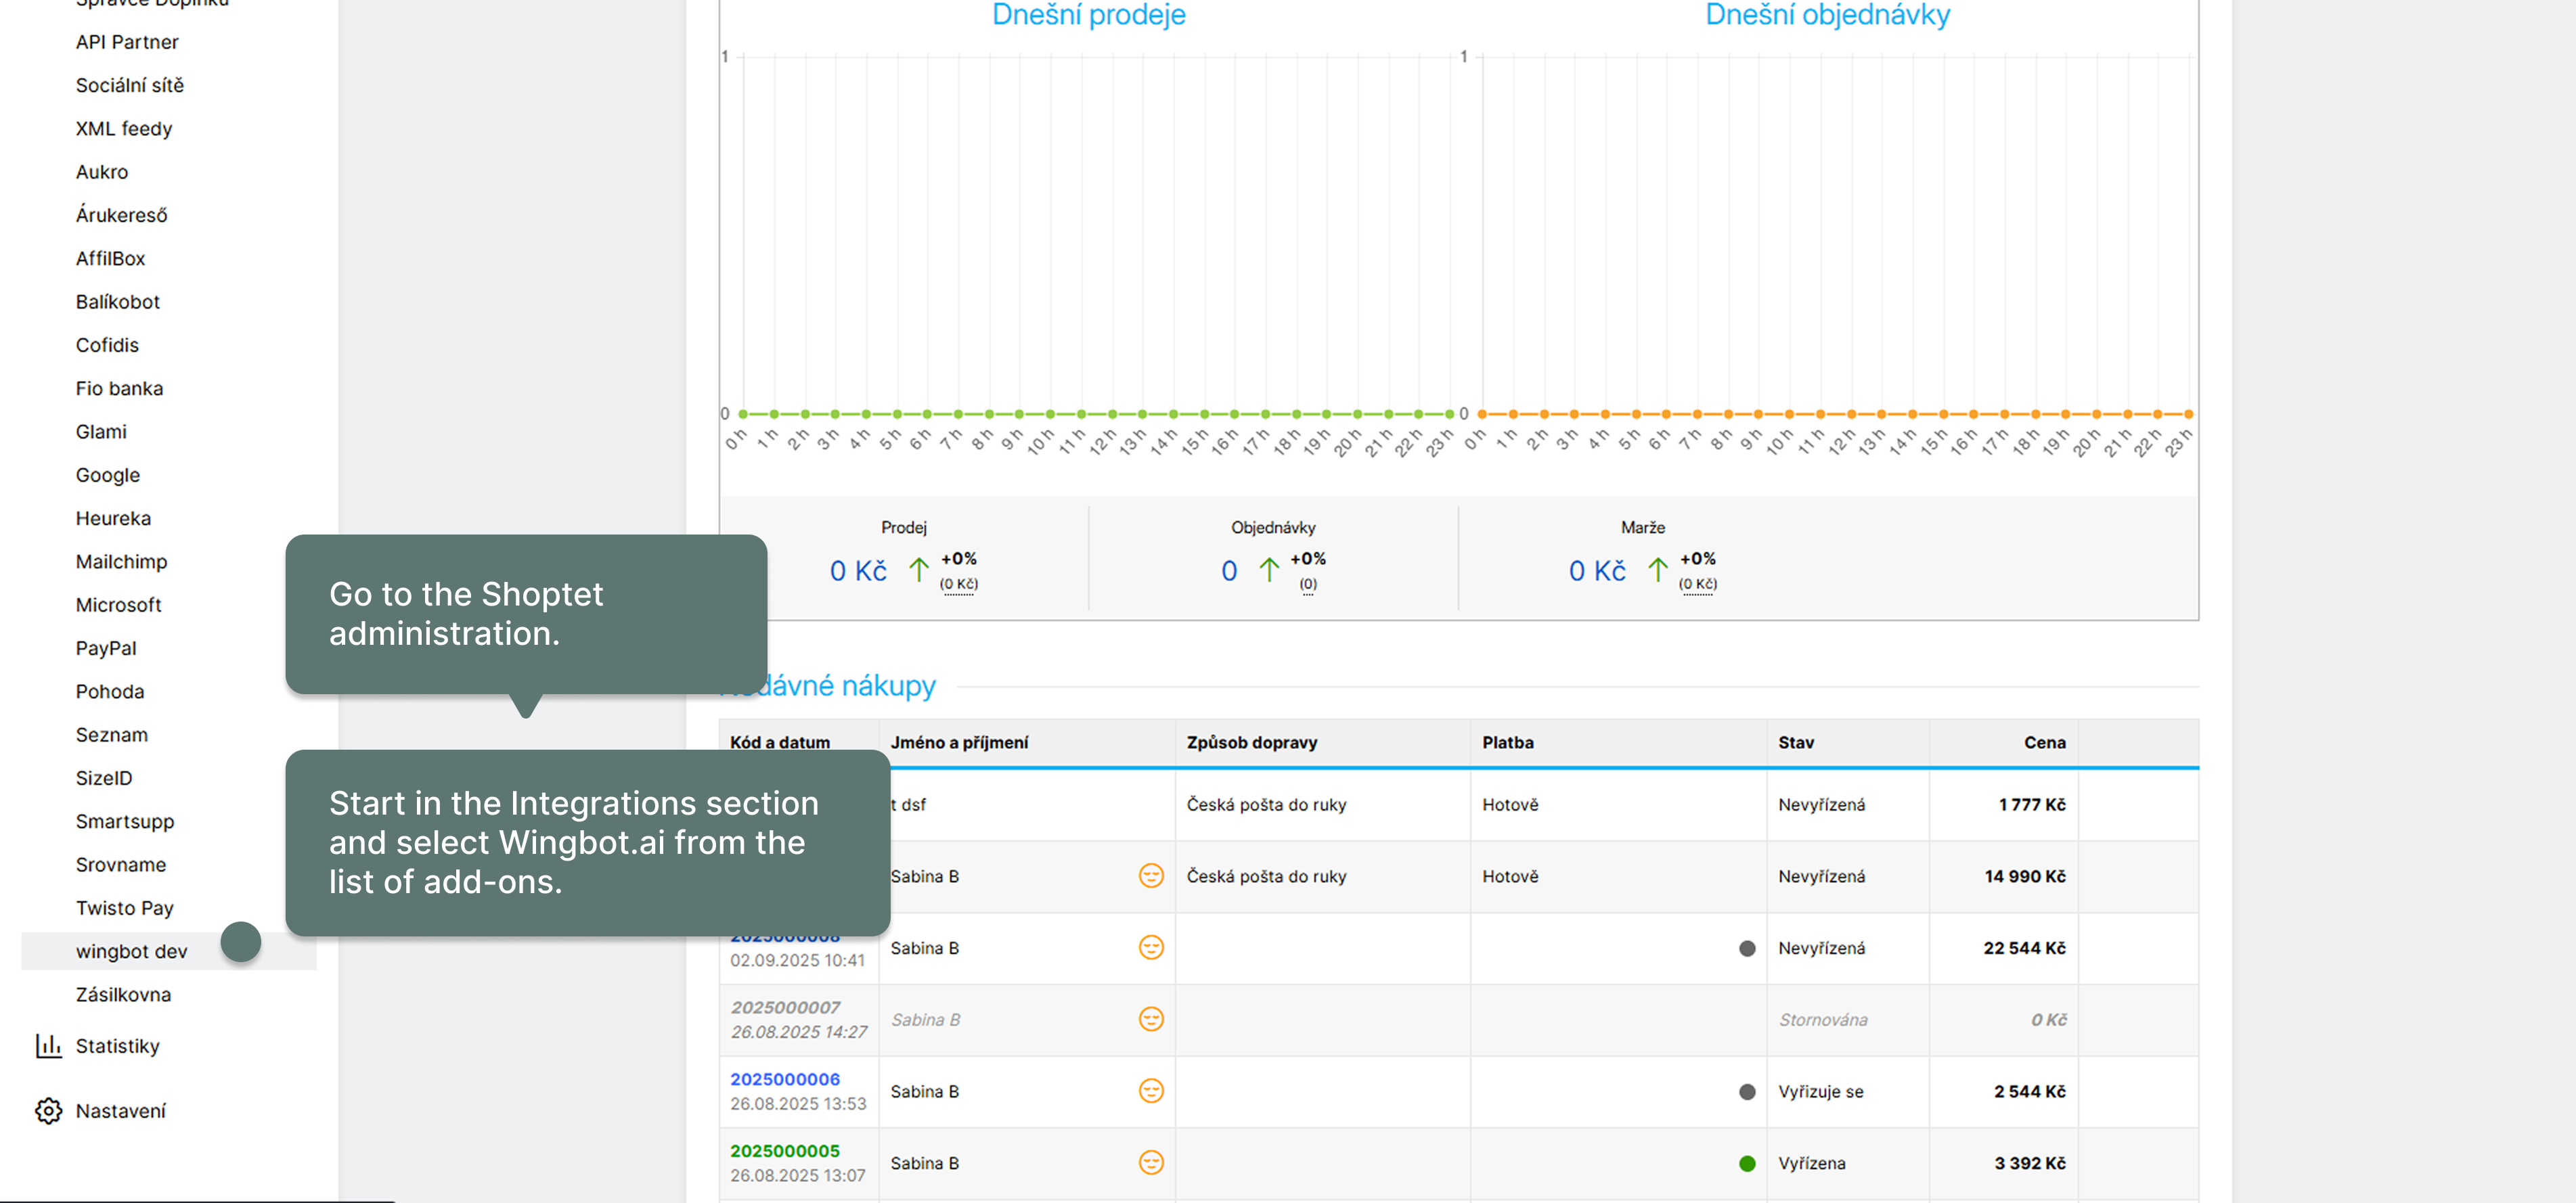
Task: Click smiley icon for order 2025000007
Action: tap(1151, 1019)
